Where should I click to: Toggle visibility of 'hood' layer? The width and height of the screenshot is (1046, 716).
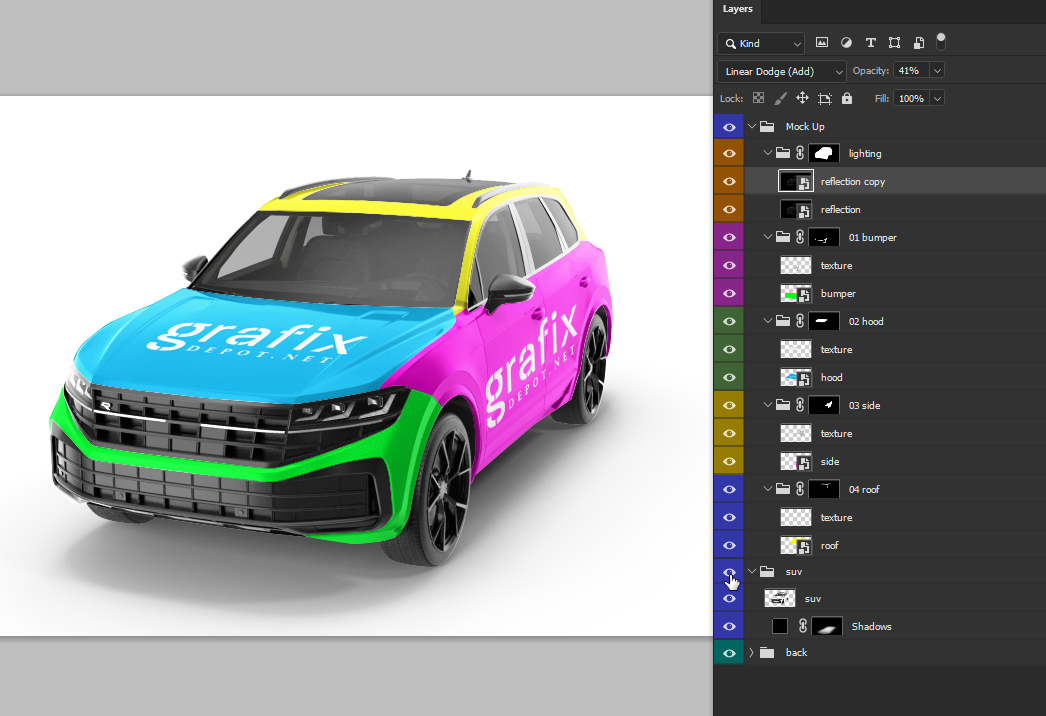click(729, 378)
